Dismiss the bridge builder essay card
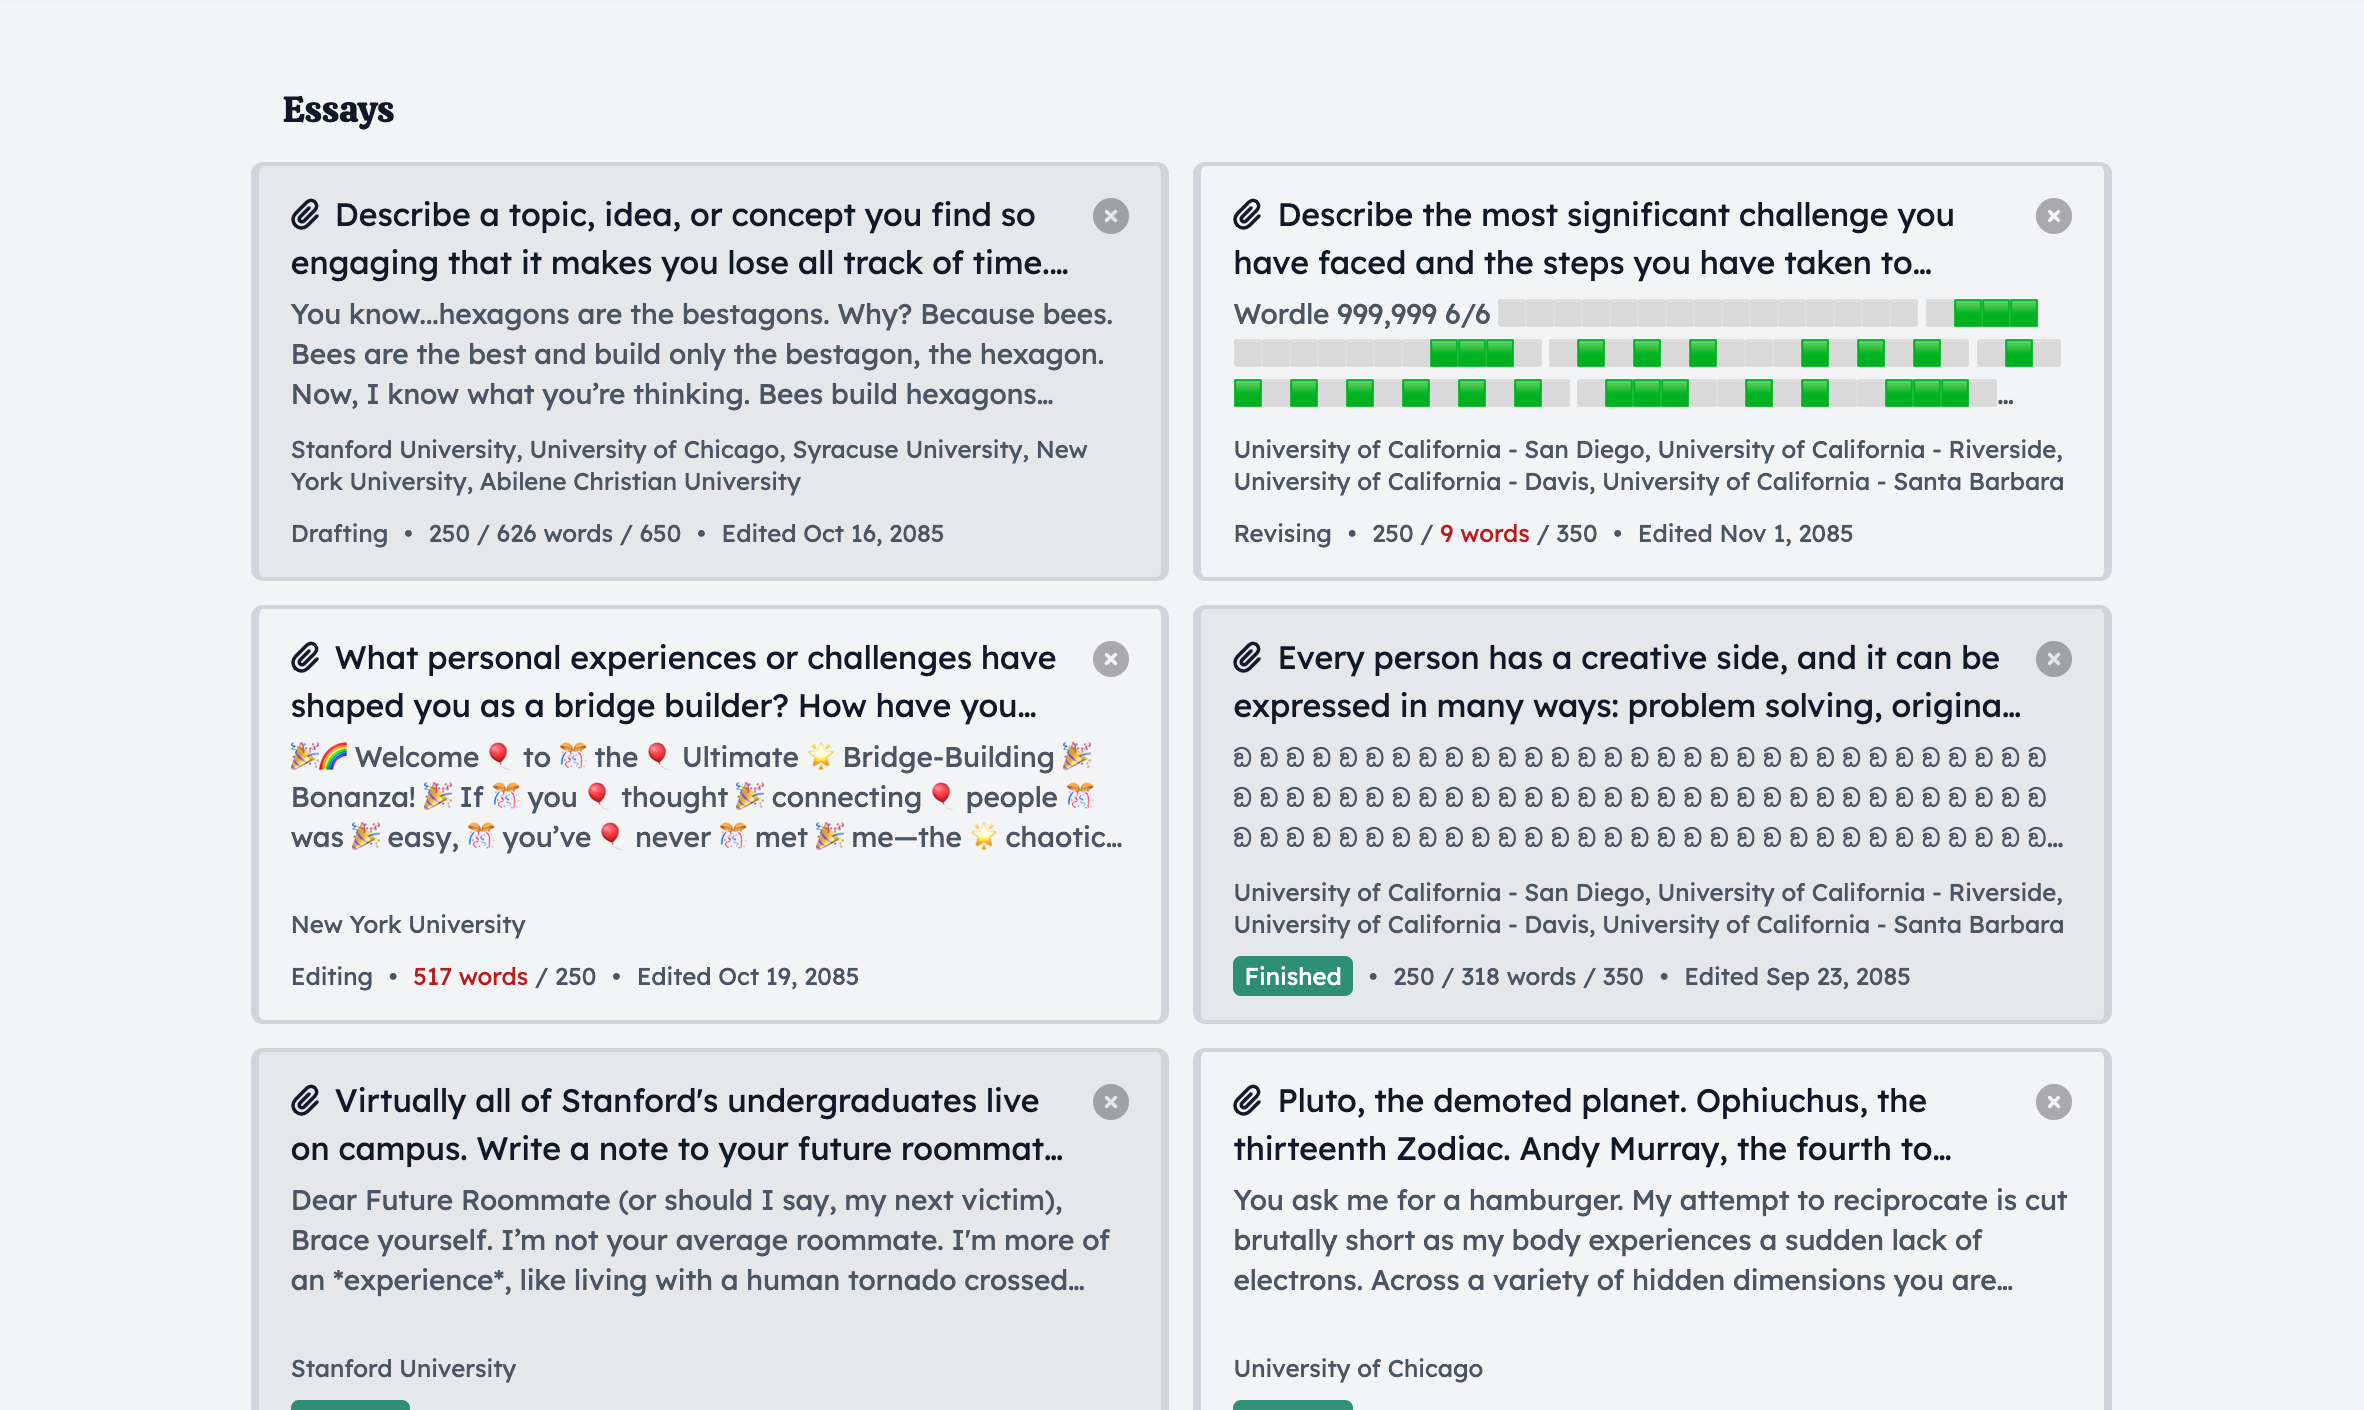 [1110, 659]
